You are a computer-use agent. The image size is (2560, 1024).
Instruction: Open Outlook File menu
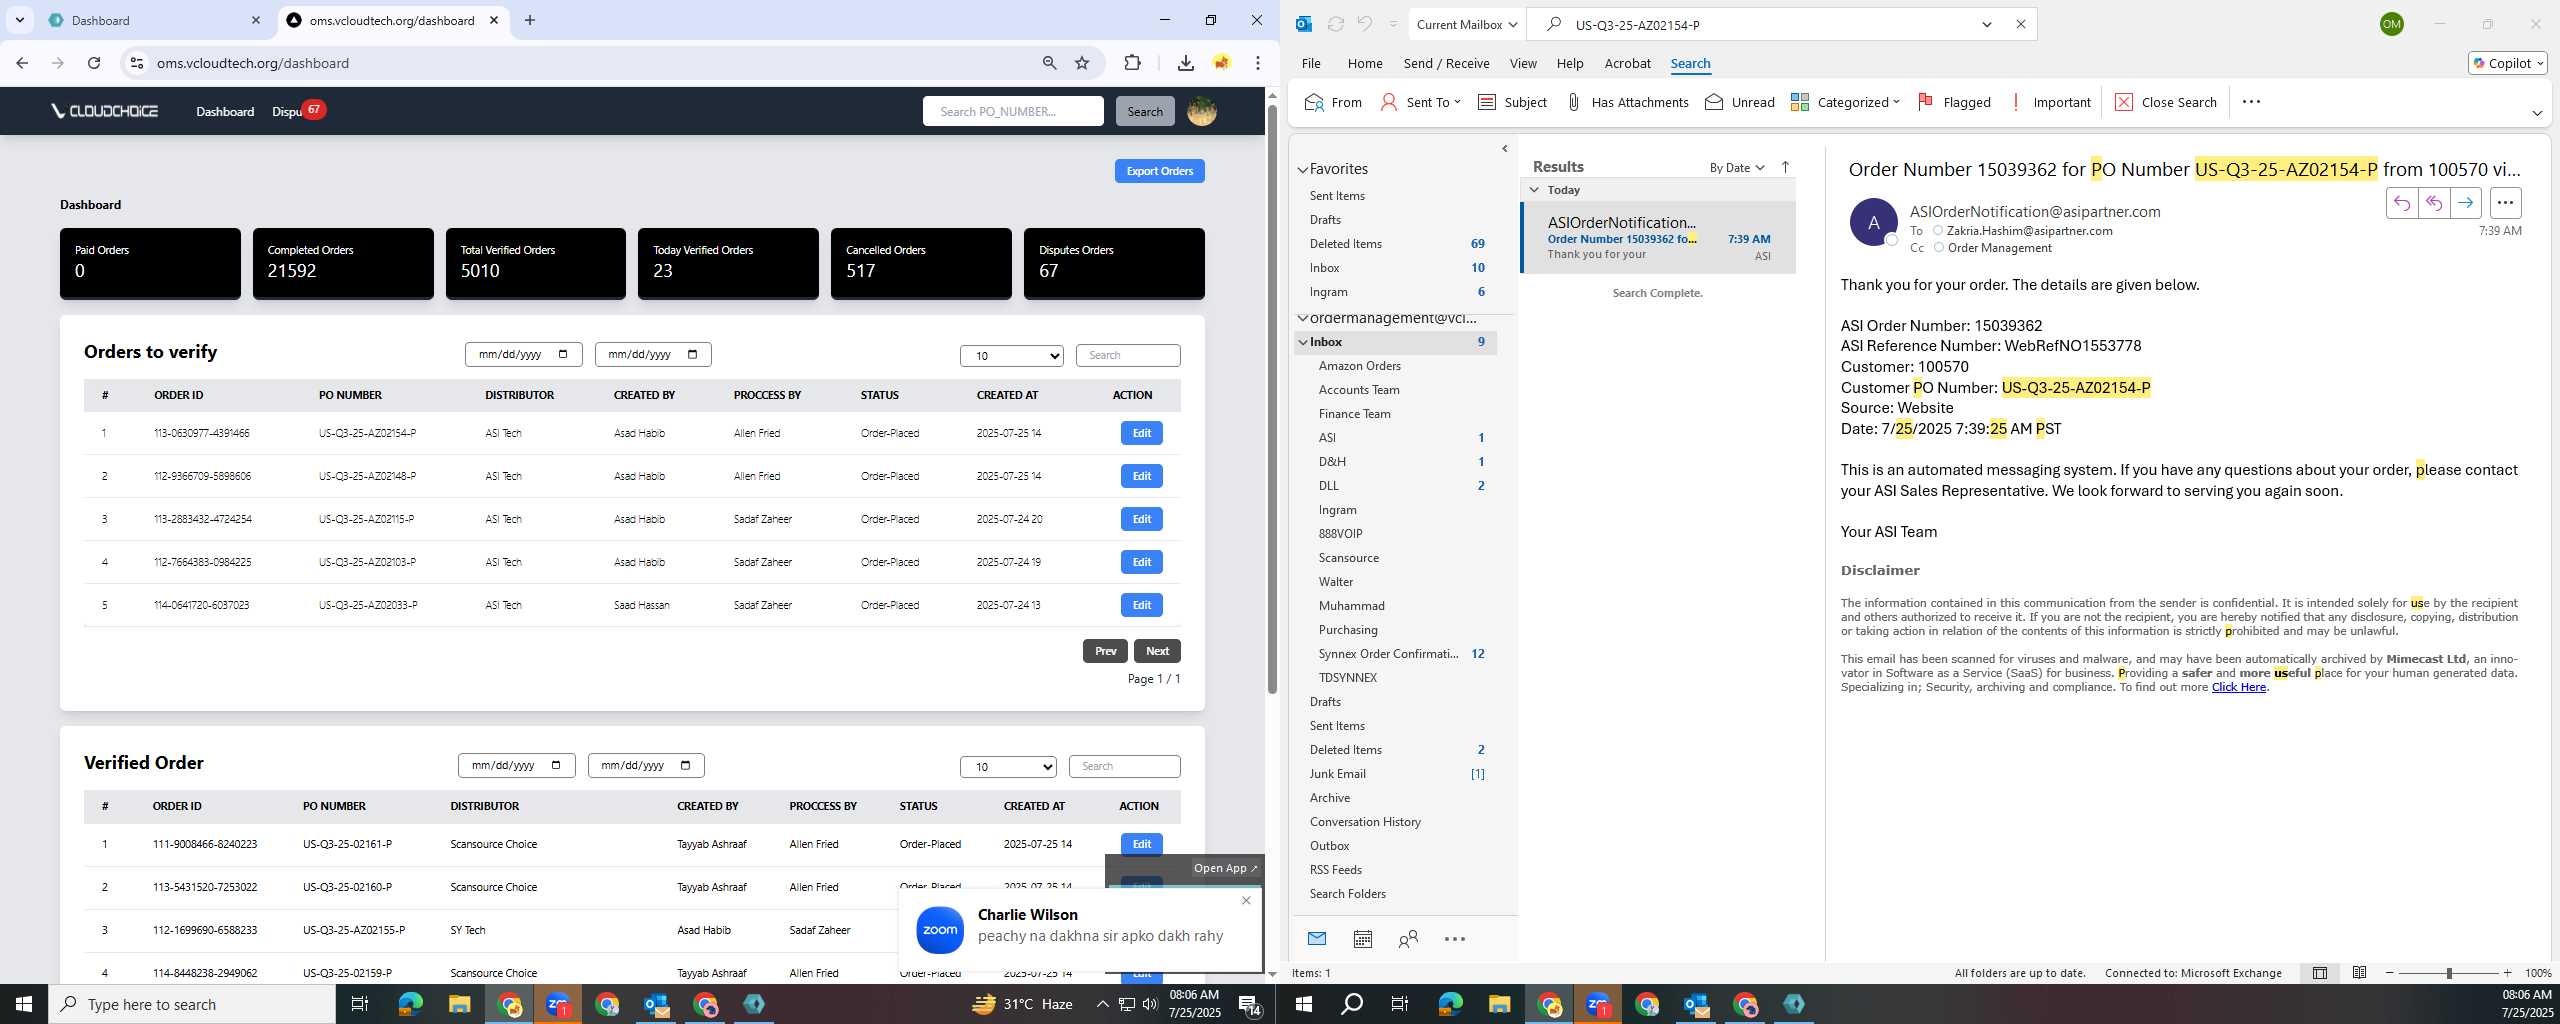1311,63
